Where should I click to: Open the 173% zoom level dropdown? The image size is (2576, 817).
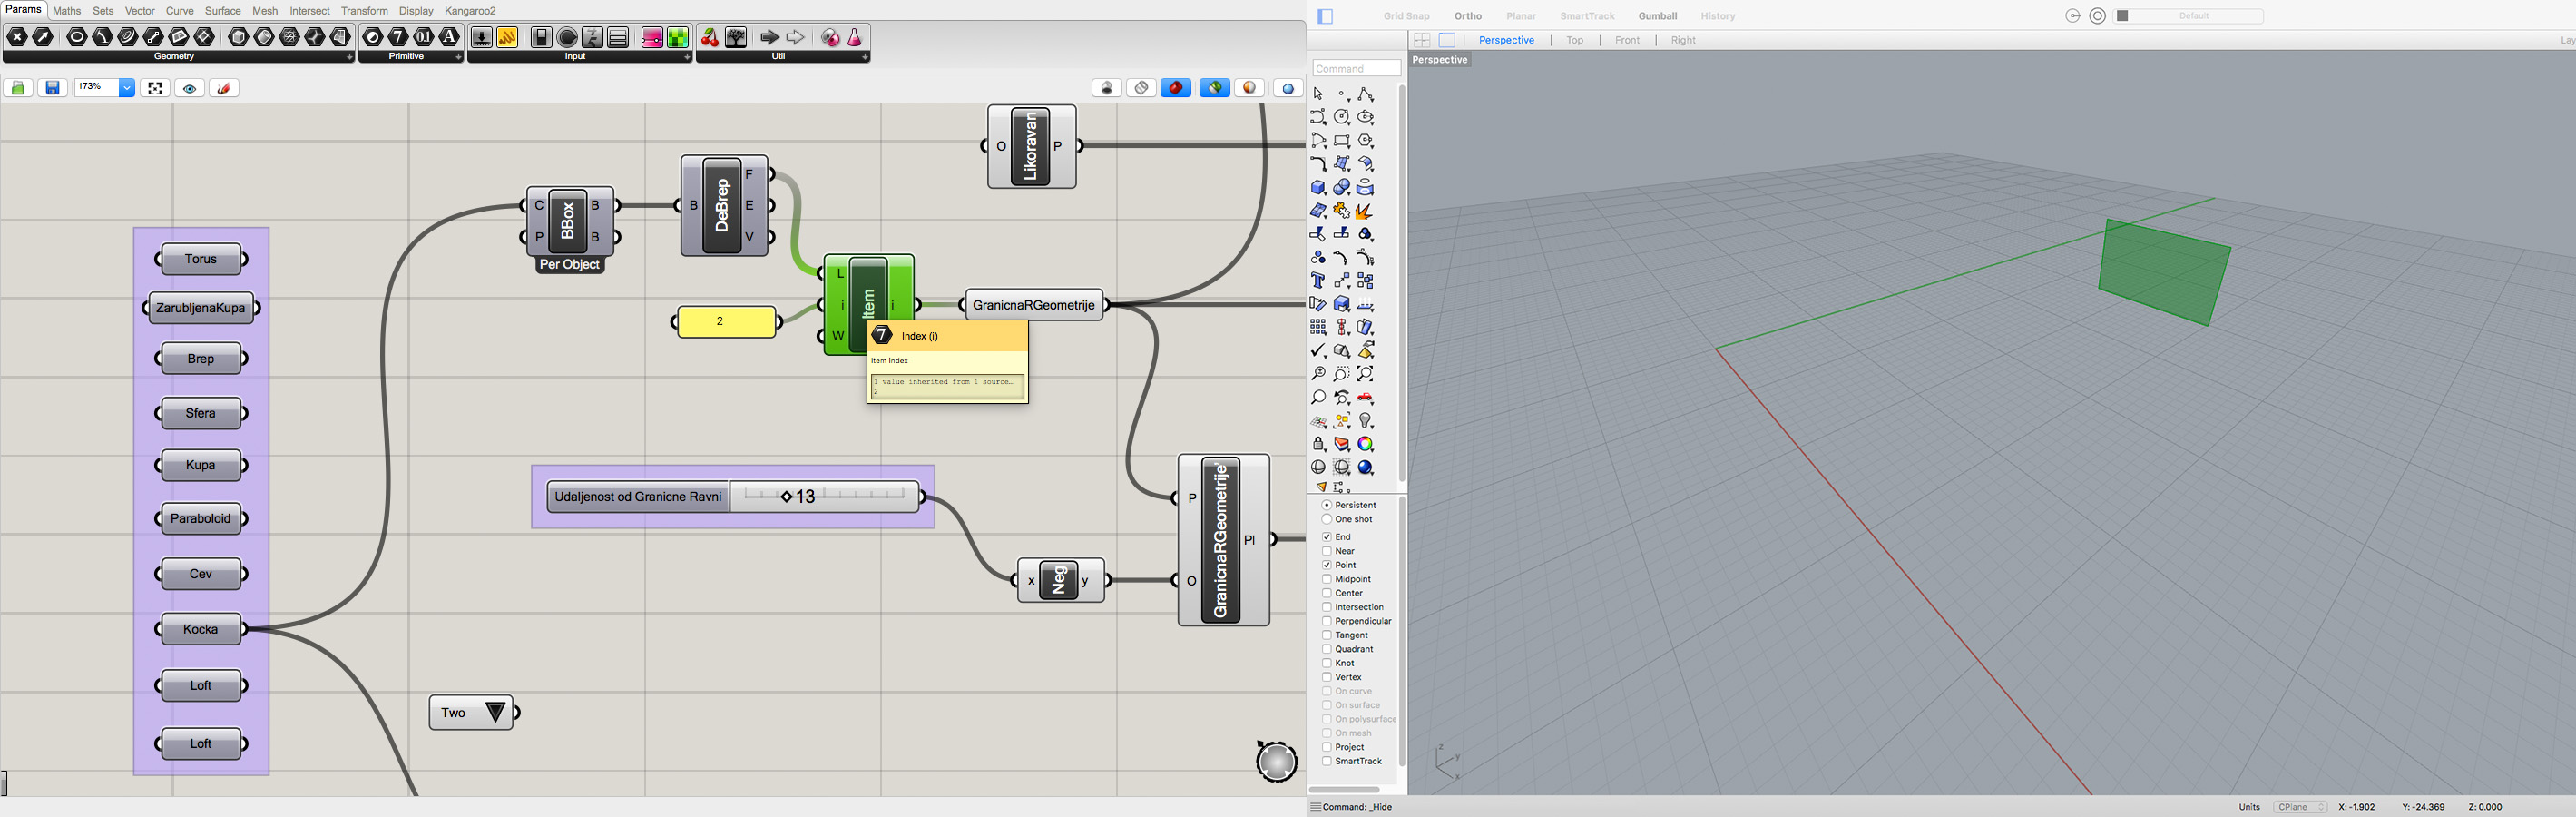point(127,88)
